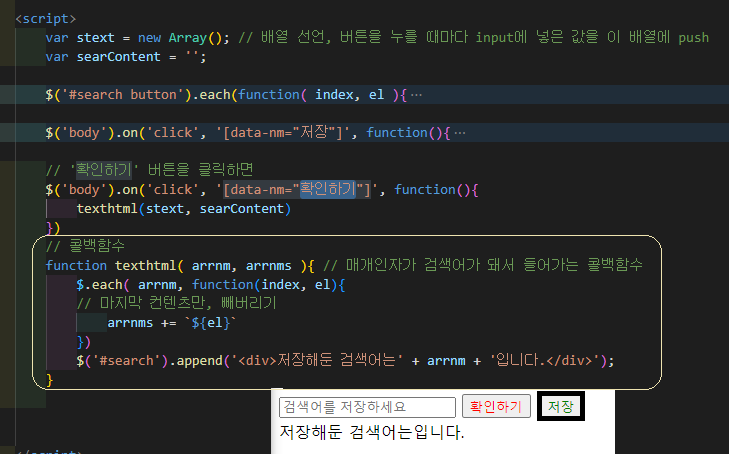729x454 pixels.
Task: Click the 검색어를 저장하세요 input field
Action: coord(367,407)
